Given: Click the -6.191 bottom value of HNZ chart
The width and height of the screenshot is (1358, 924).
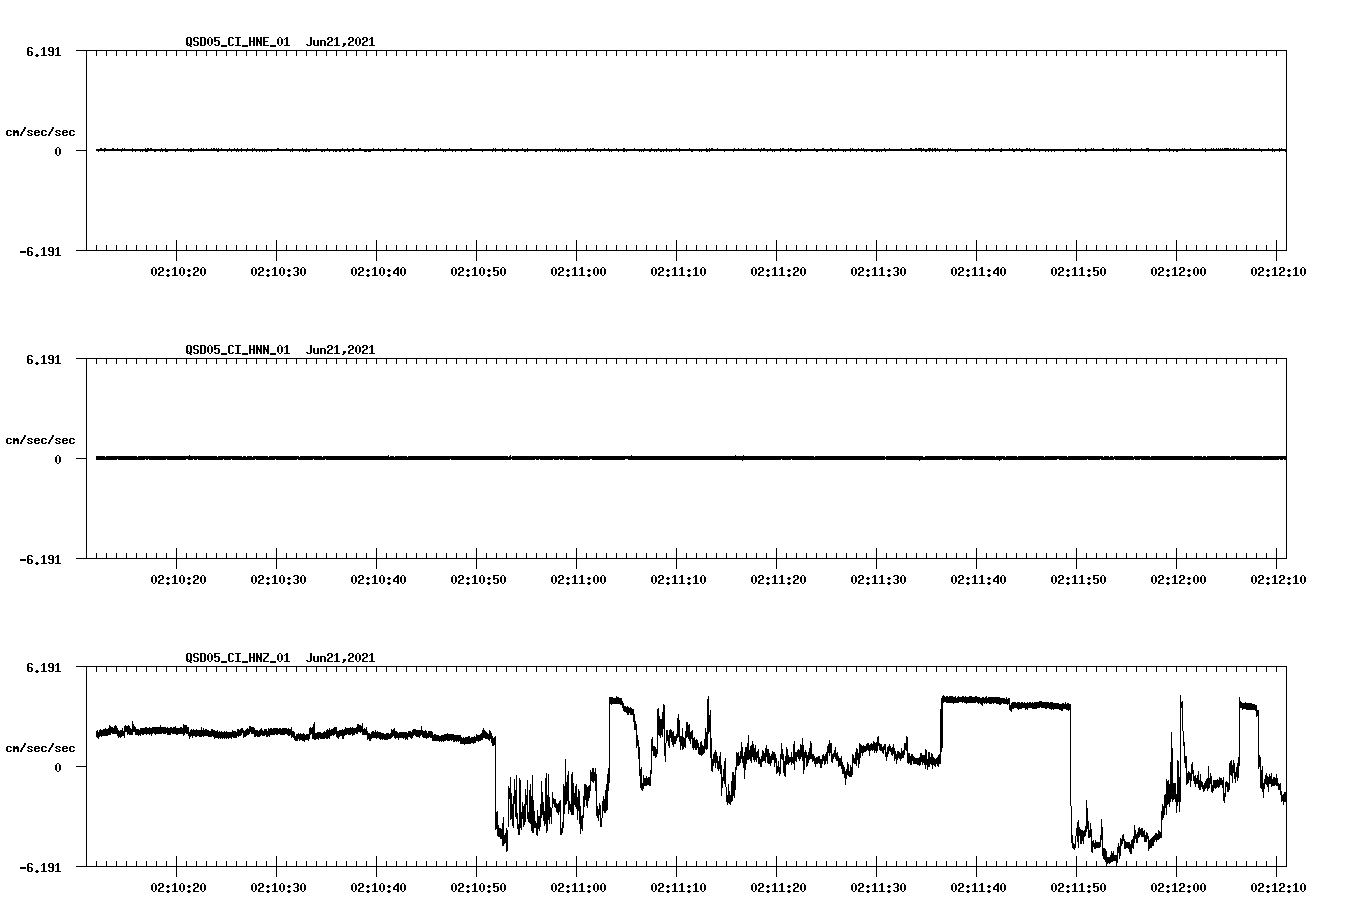Looking at the screenshot, I should tap(40, 867).
